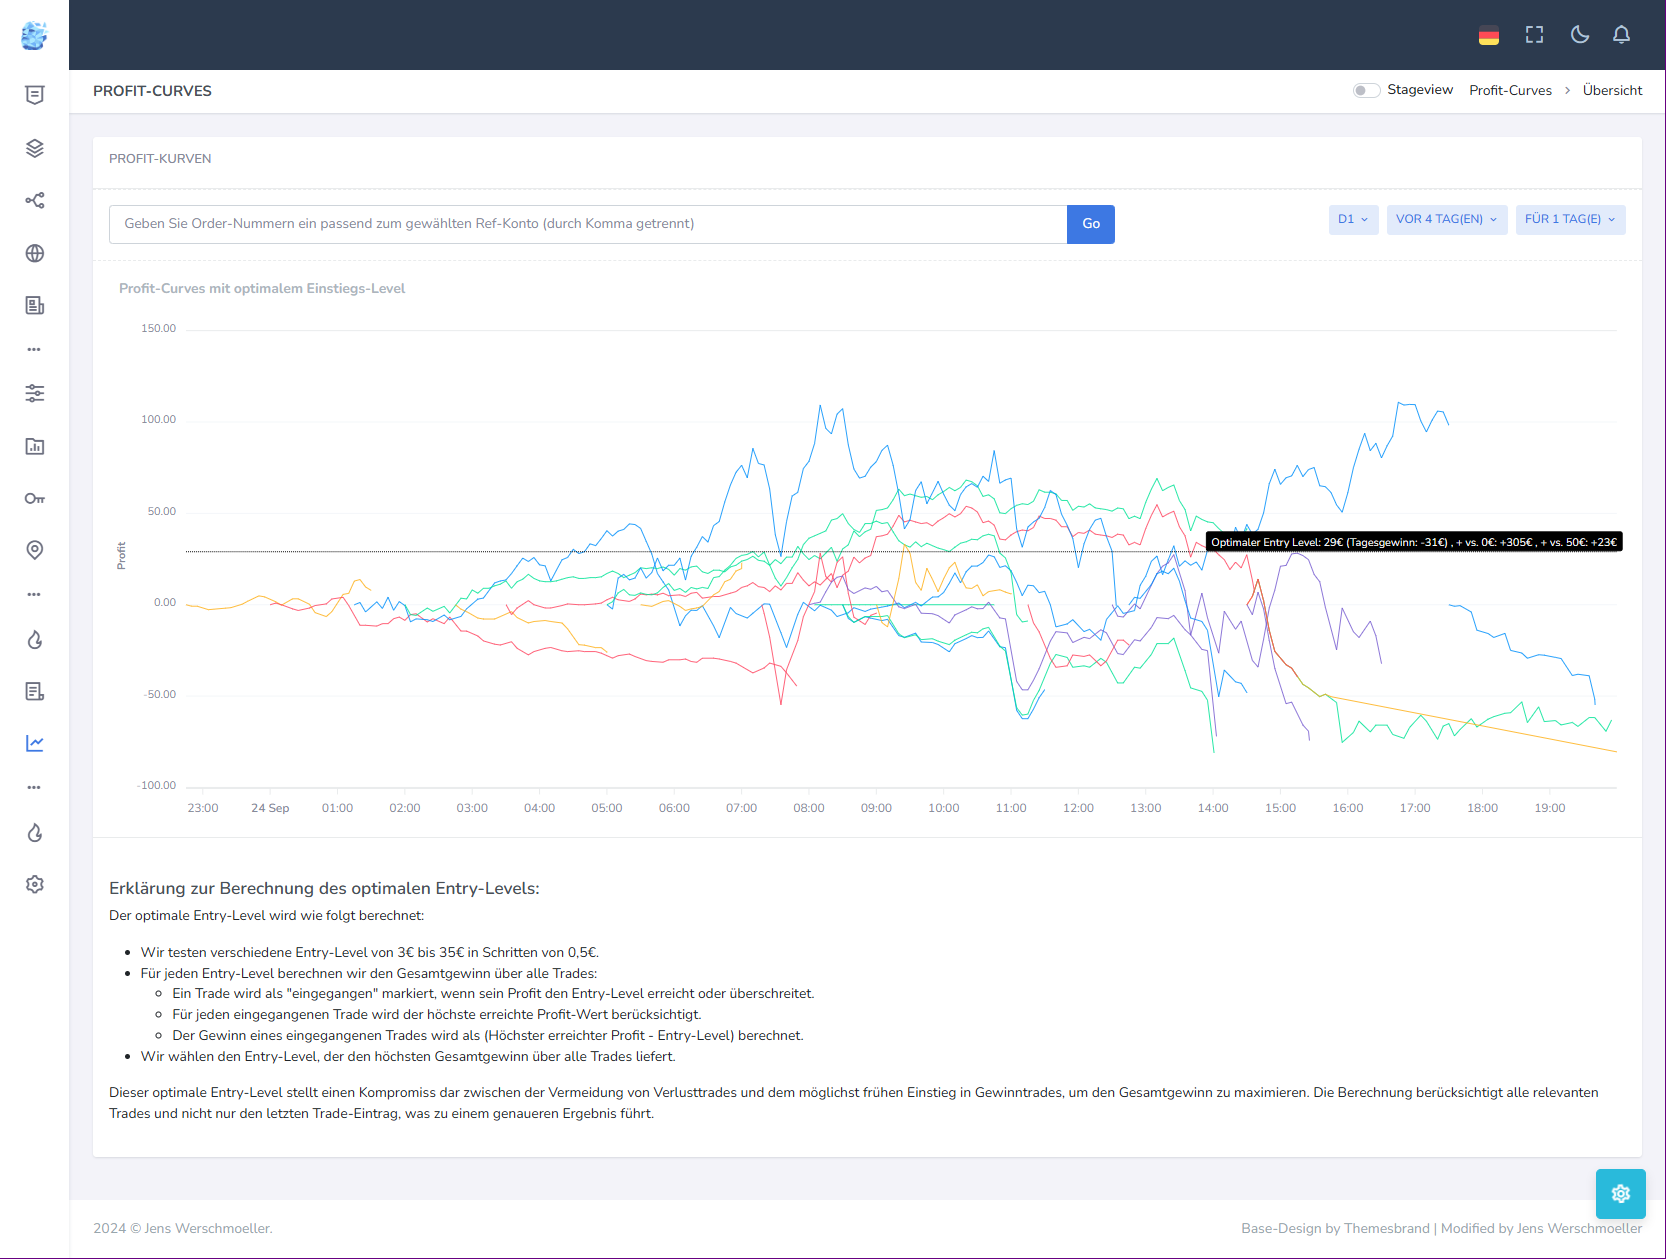Click the PROFIT-CURVES page title
The image size is (1666, 1259).
point(152,91)
